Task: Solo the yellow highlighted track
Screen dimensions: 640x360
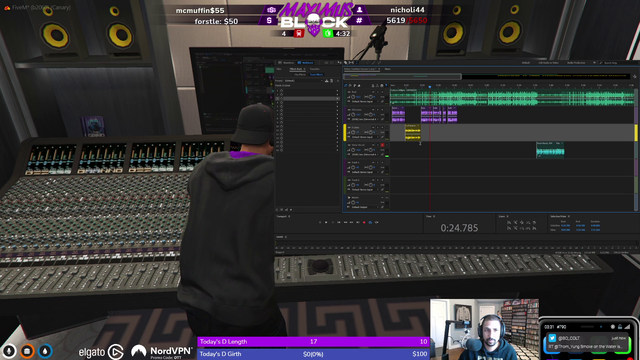Action: (x=378, y=127)
